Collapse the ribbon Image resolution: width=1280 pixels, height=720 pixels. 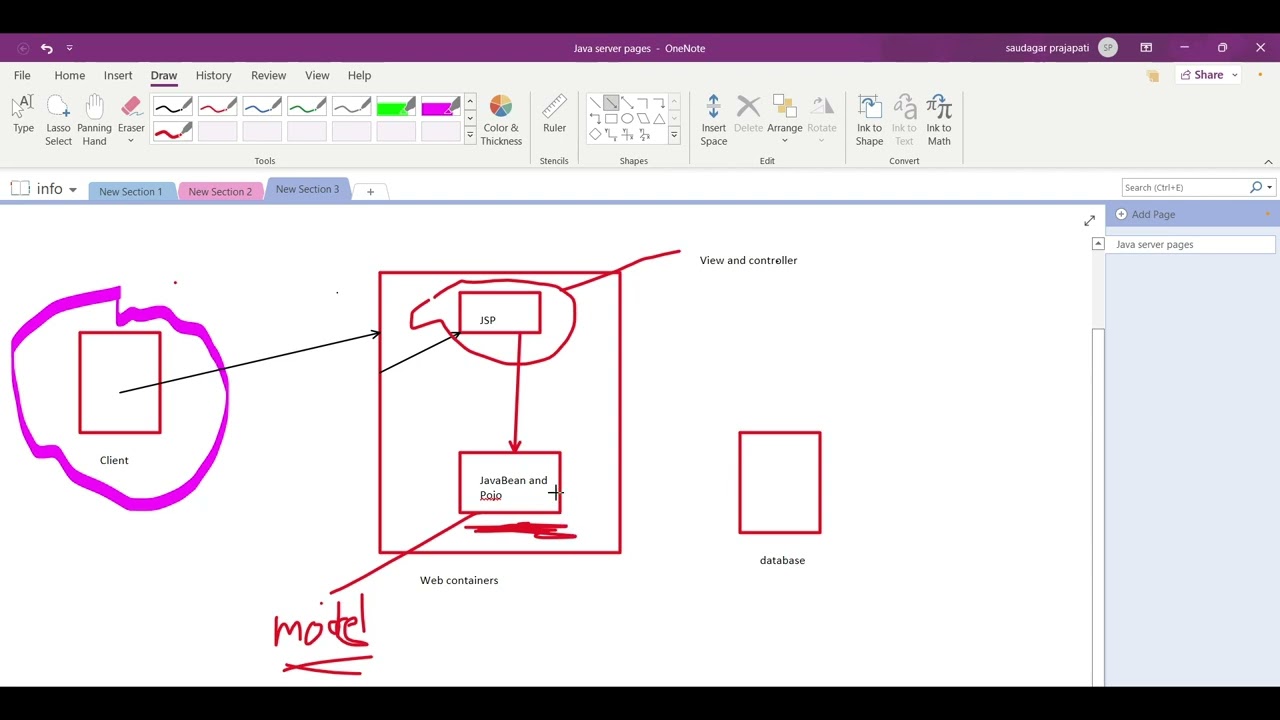(1268, 162)
